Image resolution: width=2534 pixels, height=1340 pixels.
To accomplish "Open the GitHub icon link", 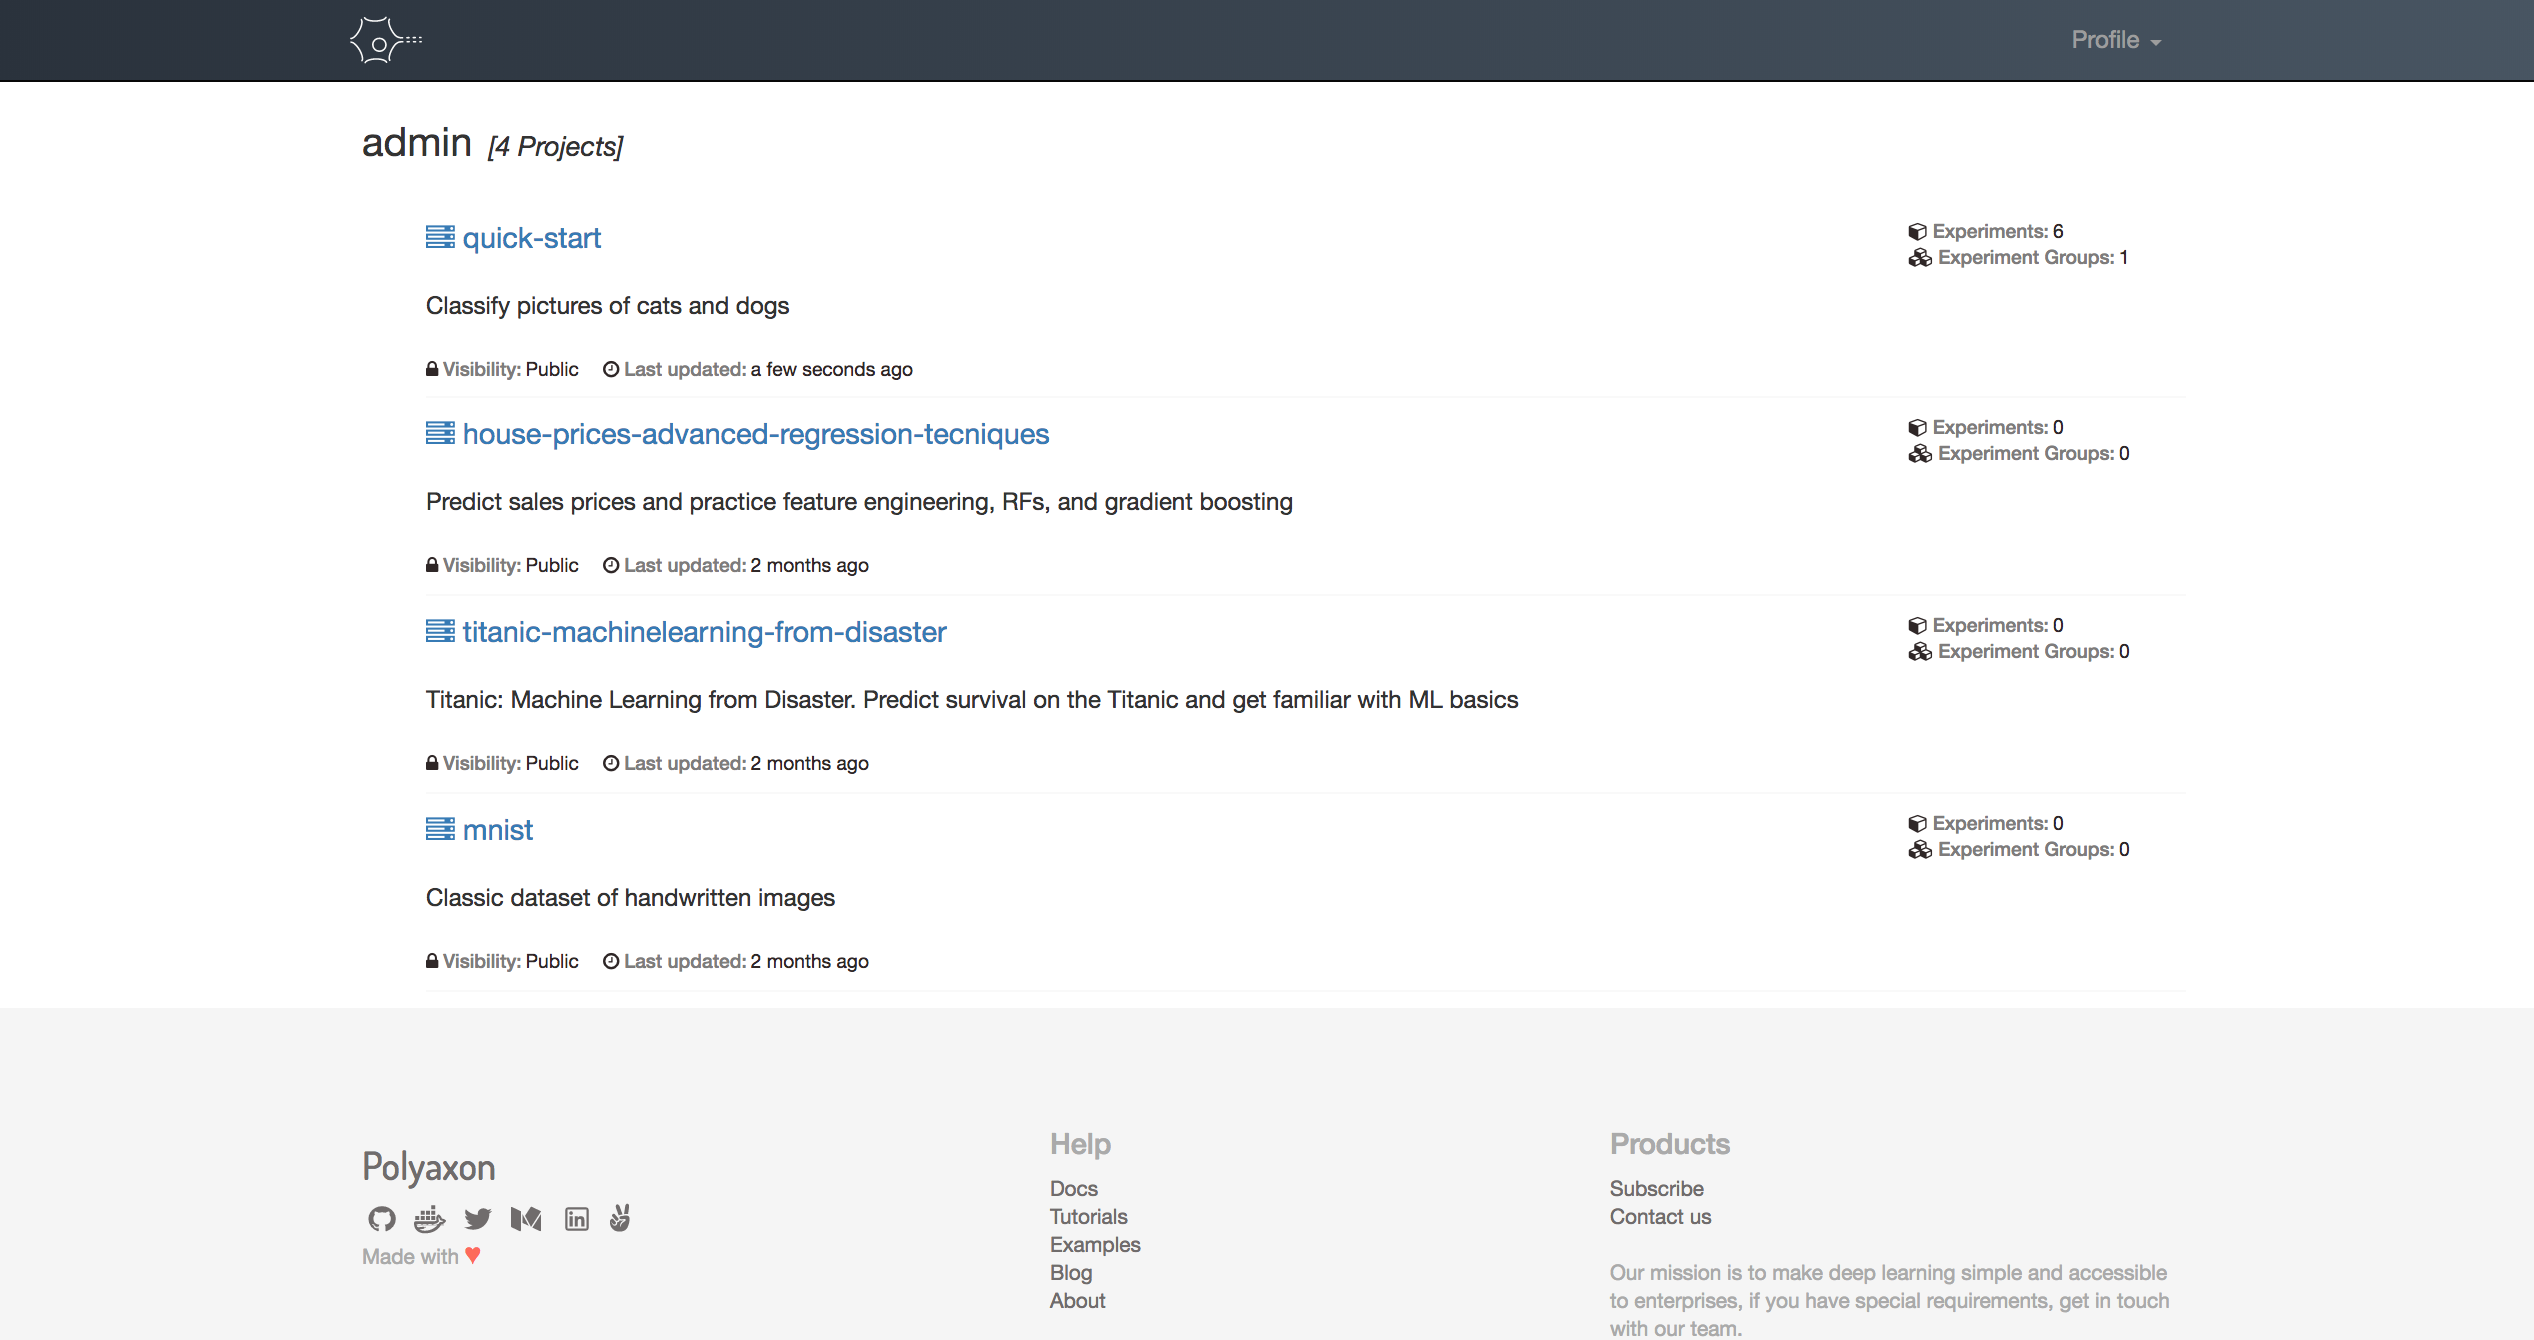I will pos(381,1219).
